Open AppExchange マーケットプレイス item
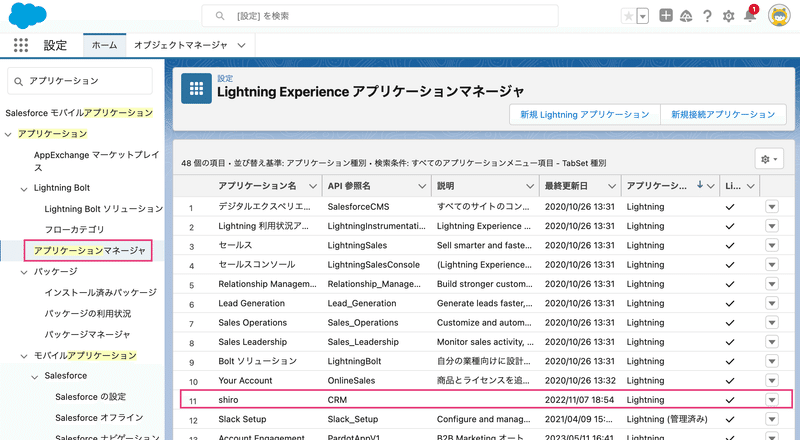The image size is (800, 440). 96,161
